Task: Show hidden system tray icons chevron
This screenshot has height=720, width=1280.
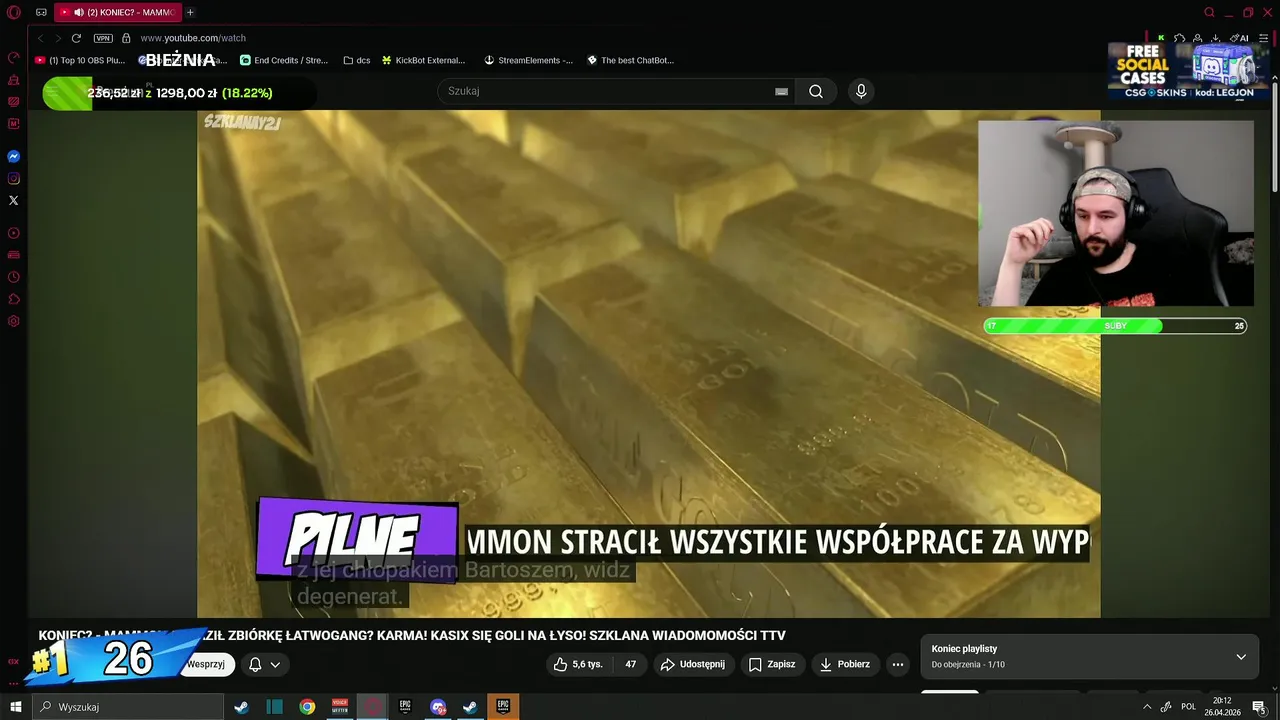Action: 1146,707
